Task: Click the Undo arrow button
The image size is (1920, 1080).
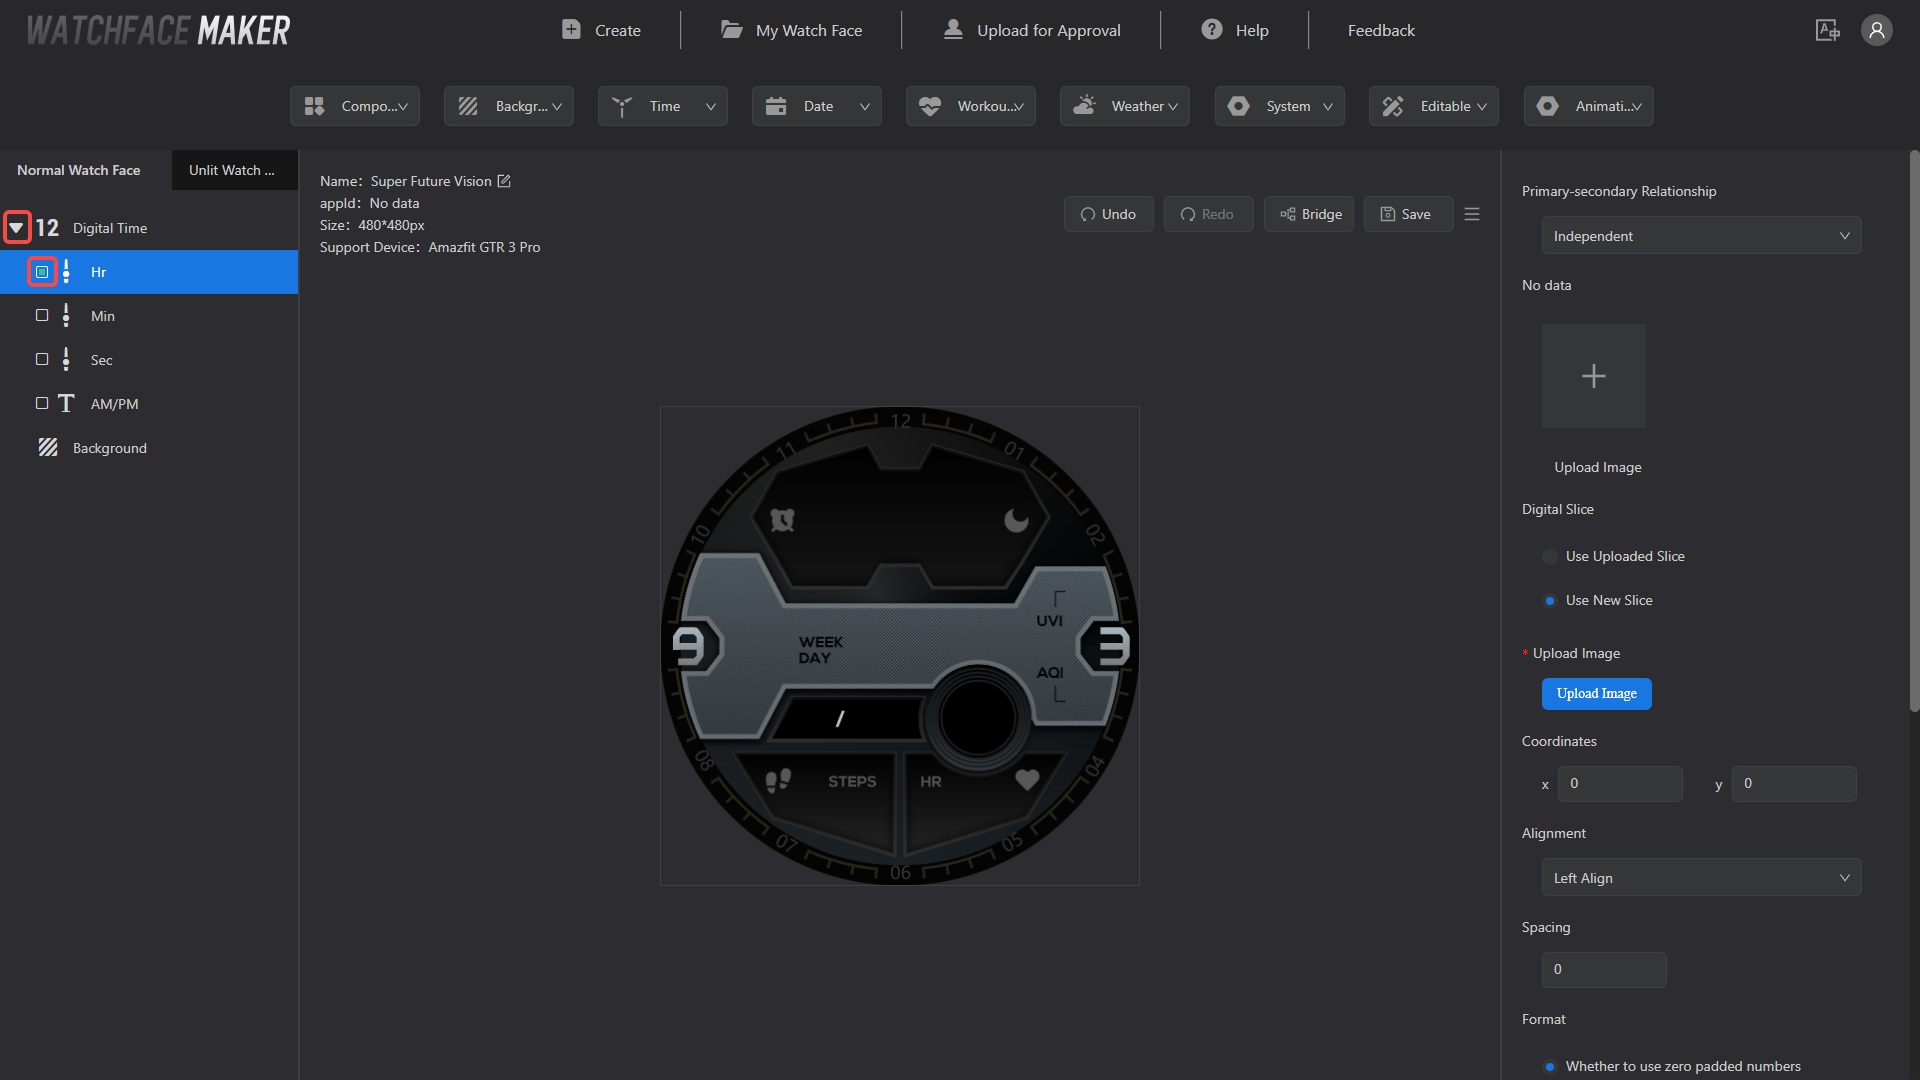Action: (x=1108, y=214)
